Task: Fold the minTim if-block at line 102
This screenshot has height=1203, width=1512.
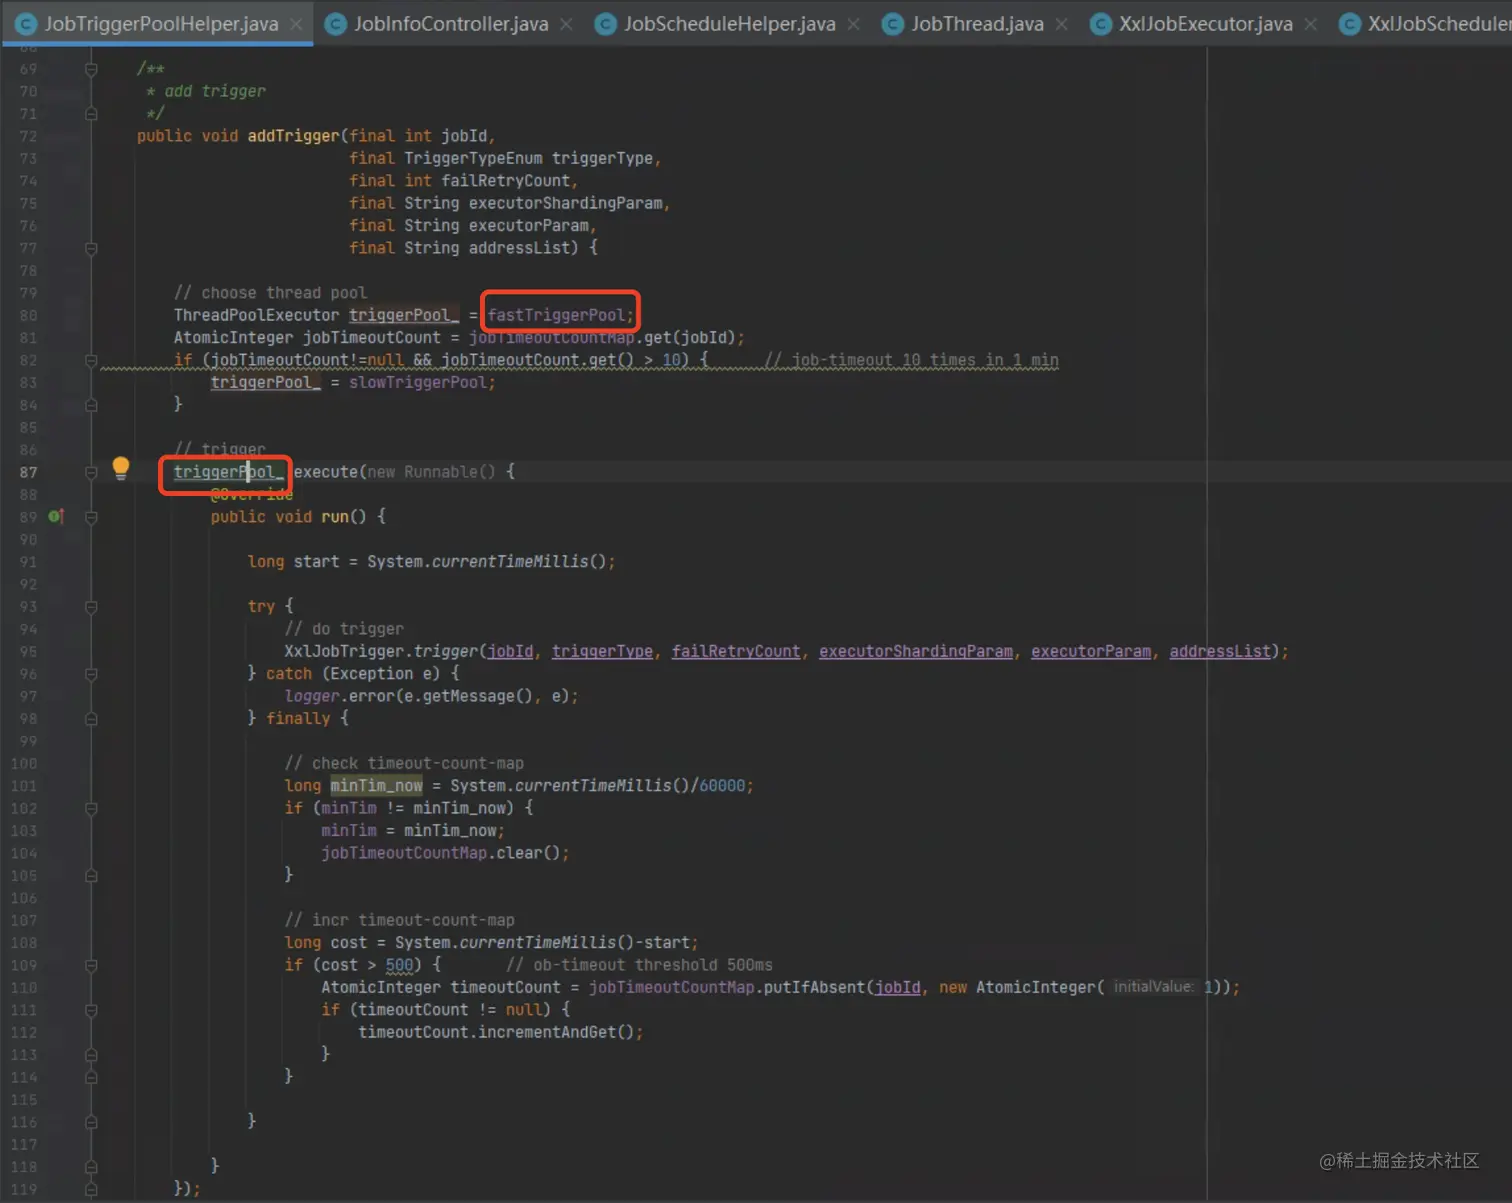Action: click(x=91, y=808)
